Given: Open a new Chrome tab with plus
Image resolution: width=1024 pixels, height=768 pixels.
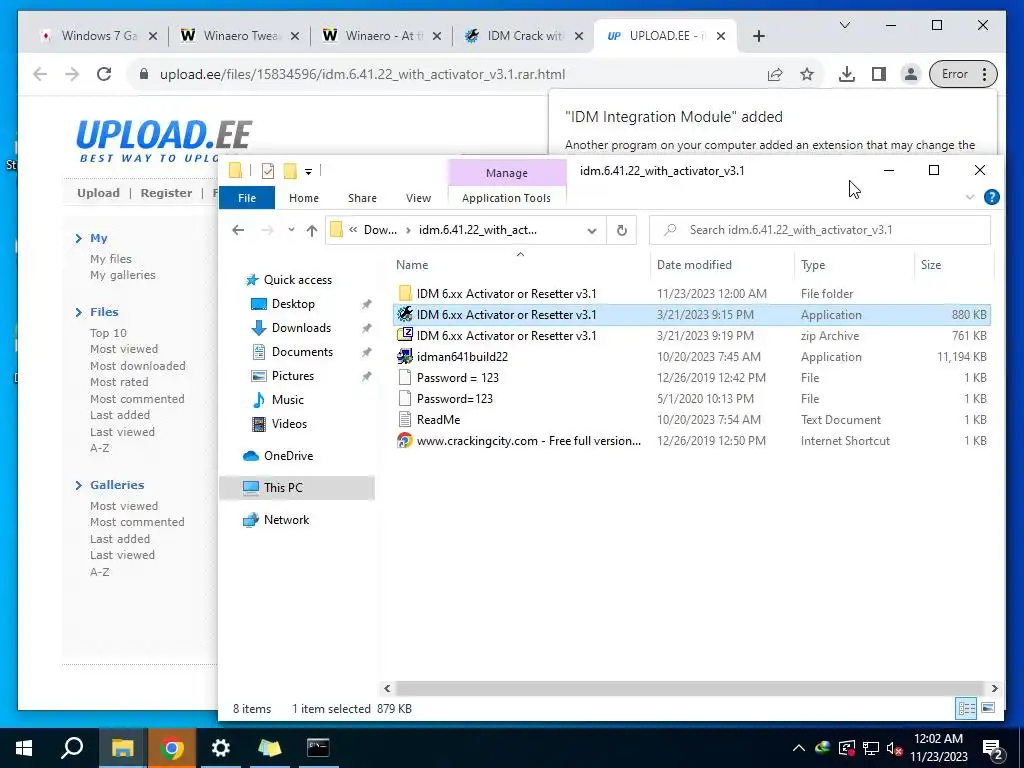Looking at the screenshot, I should coord(758,36).
